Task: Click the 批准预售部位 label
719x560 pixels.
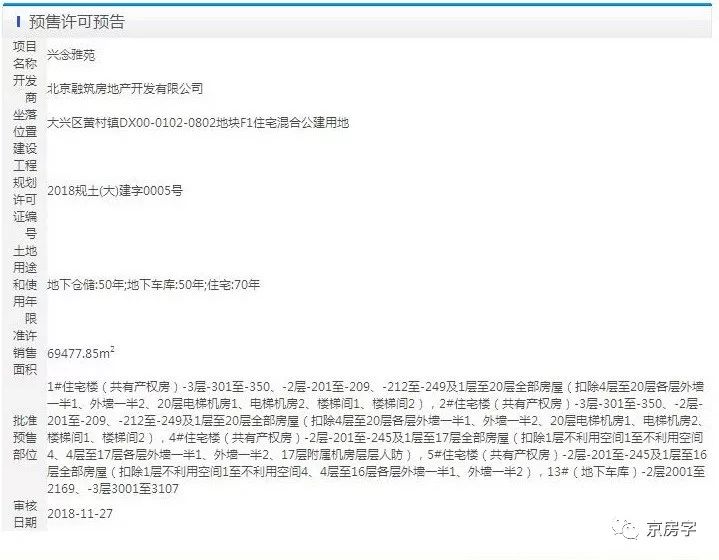Action: [25, 438]
